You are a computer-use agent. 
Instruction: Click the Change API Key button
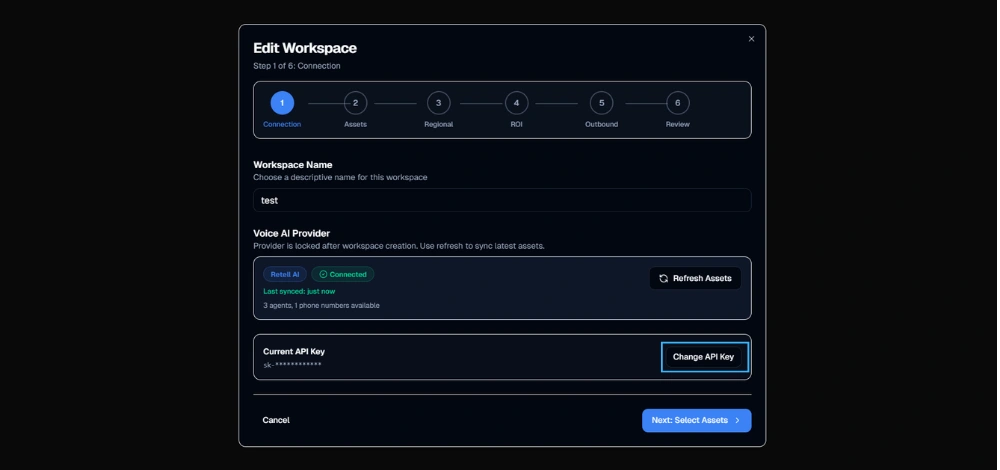point(703,357)
